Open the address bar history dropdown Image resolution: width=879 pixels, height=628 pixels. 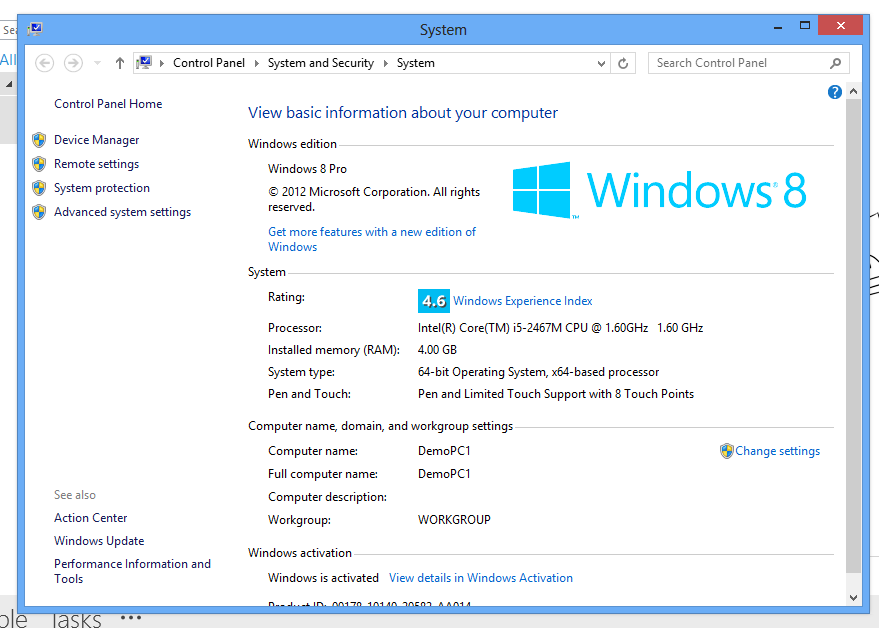coord(601,63)
